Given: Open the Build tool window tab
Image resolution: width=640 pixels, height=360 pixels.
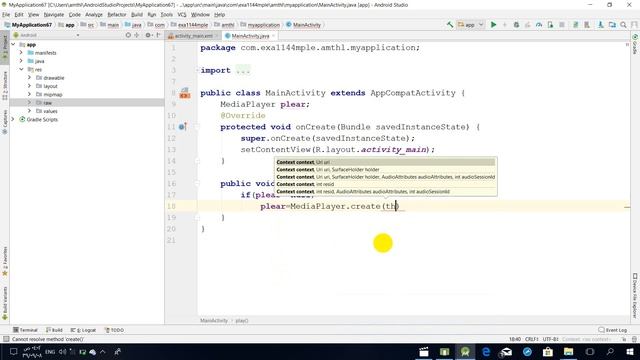Looking at the screenshot, I should click(x=54, y=330).
